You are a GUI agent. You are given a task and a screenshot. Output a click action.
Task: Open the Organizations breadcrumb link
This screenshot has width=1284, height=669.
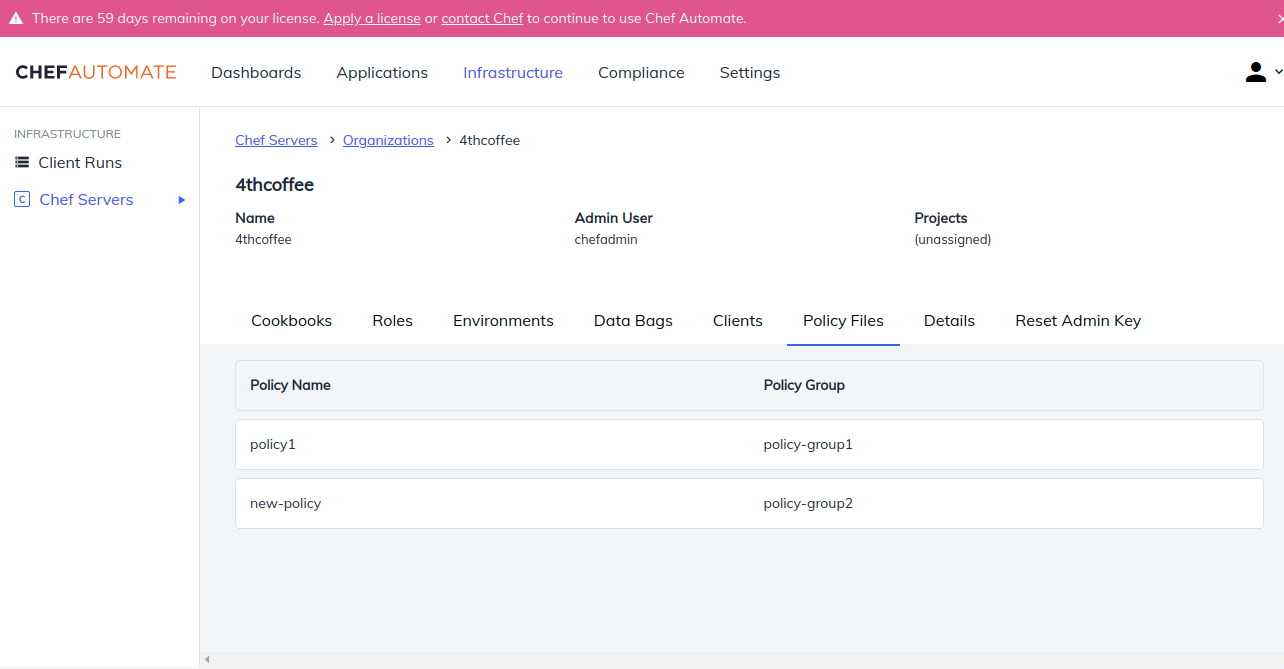click(388, 140)
